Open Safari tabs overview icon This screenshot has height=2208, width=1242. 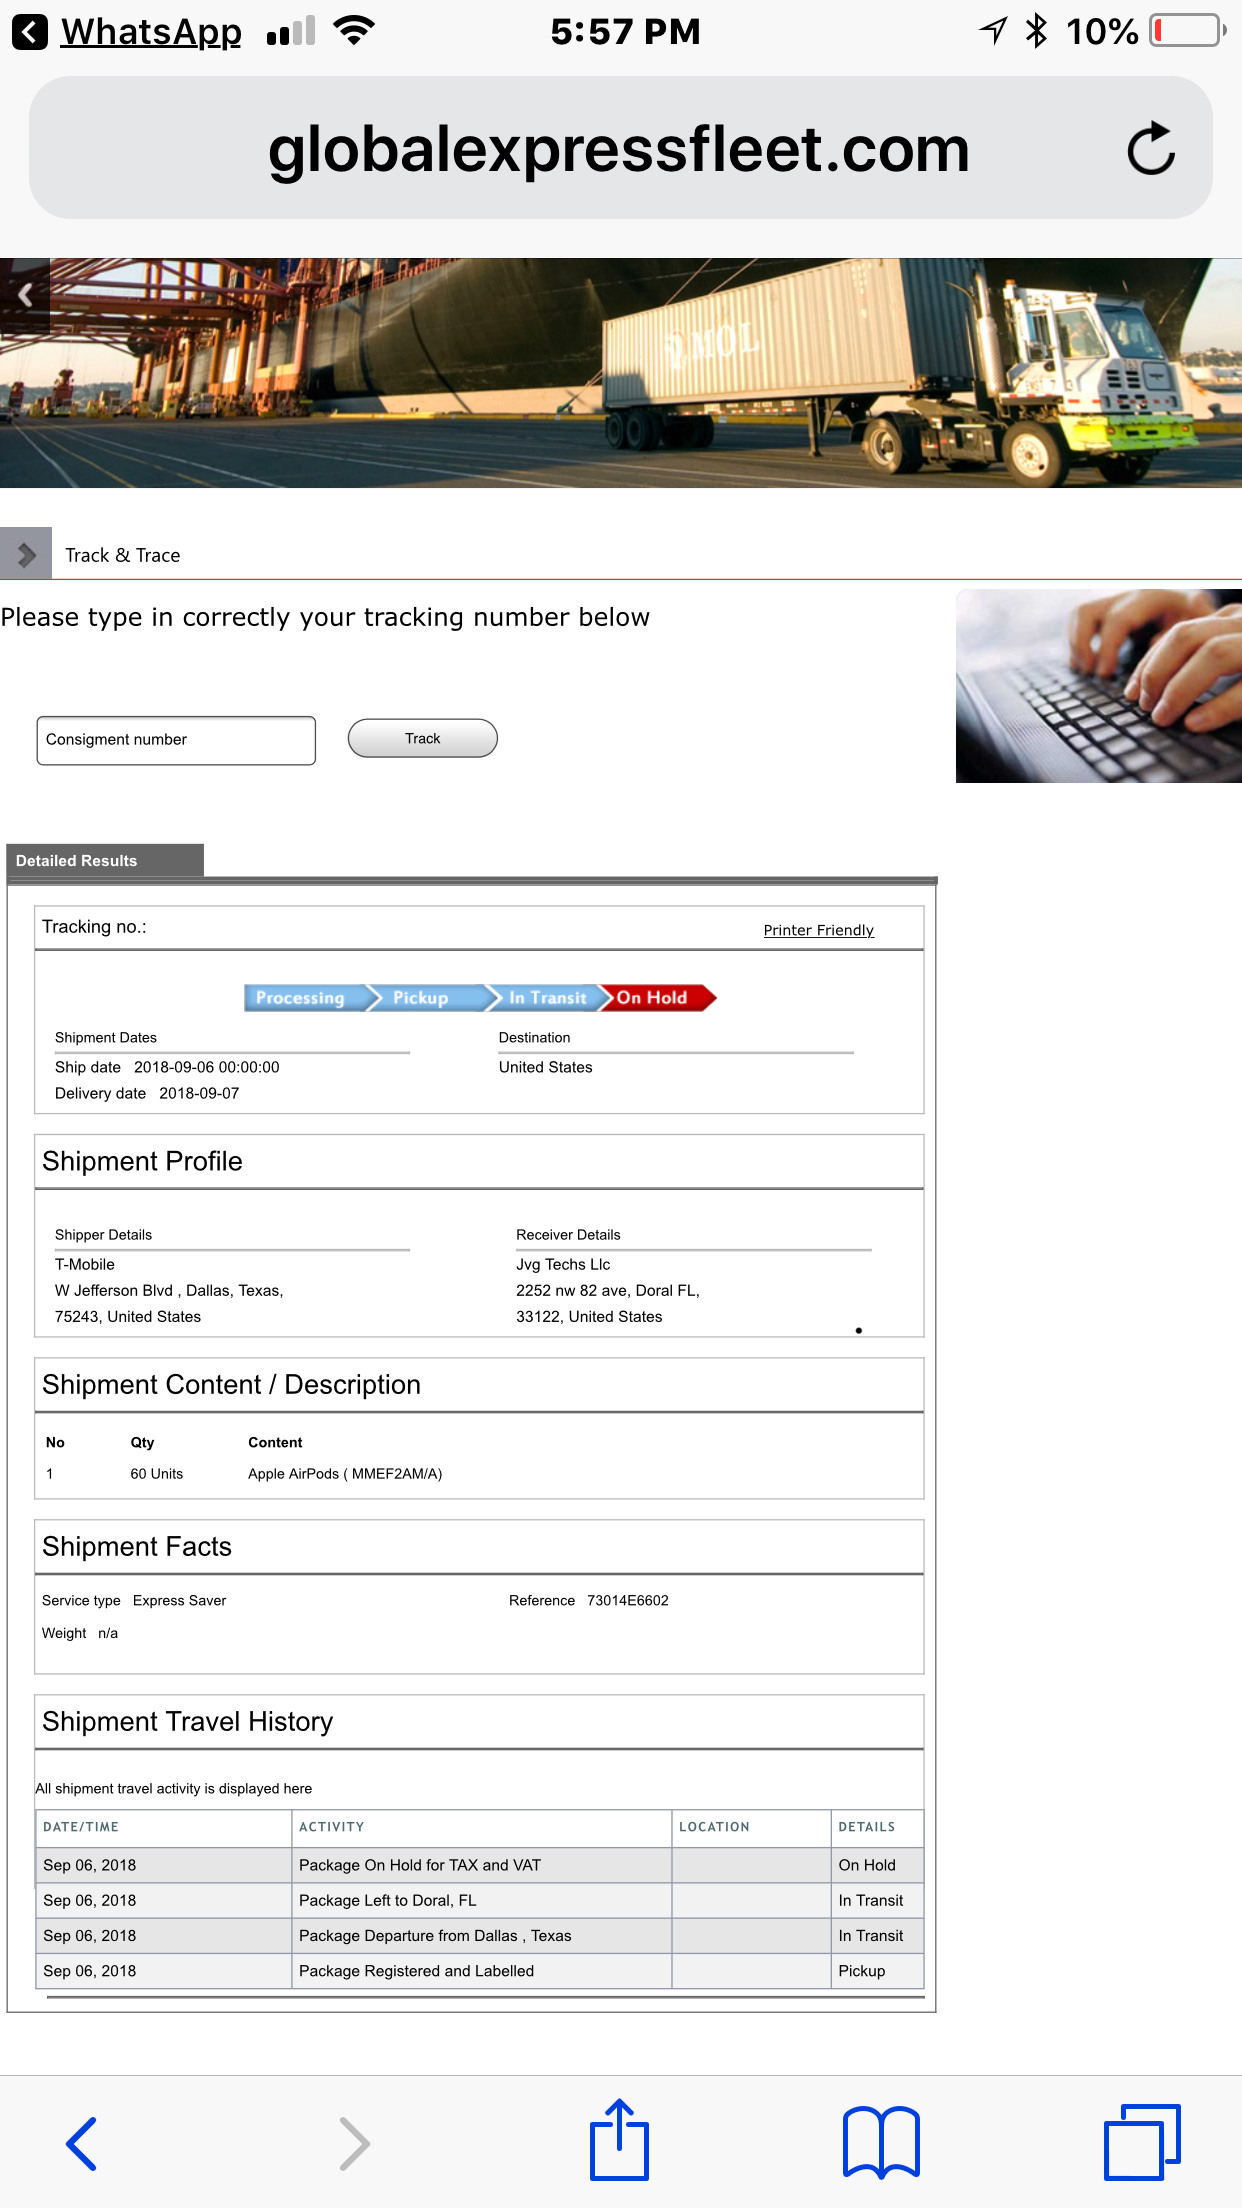[1143, 2141]
